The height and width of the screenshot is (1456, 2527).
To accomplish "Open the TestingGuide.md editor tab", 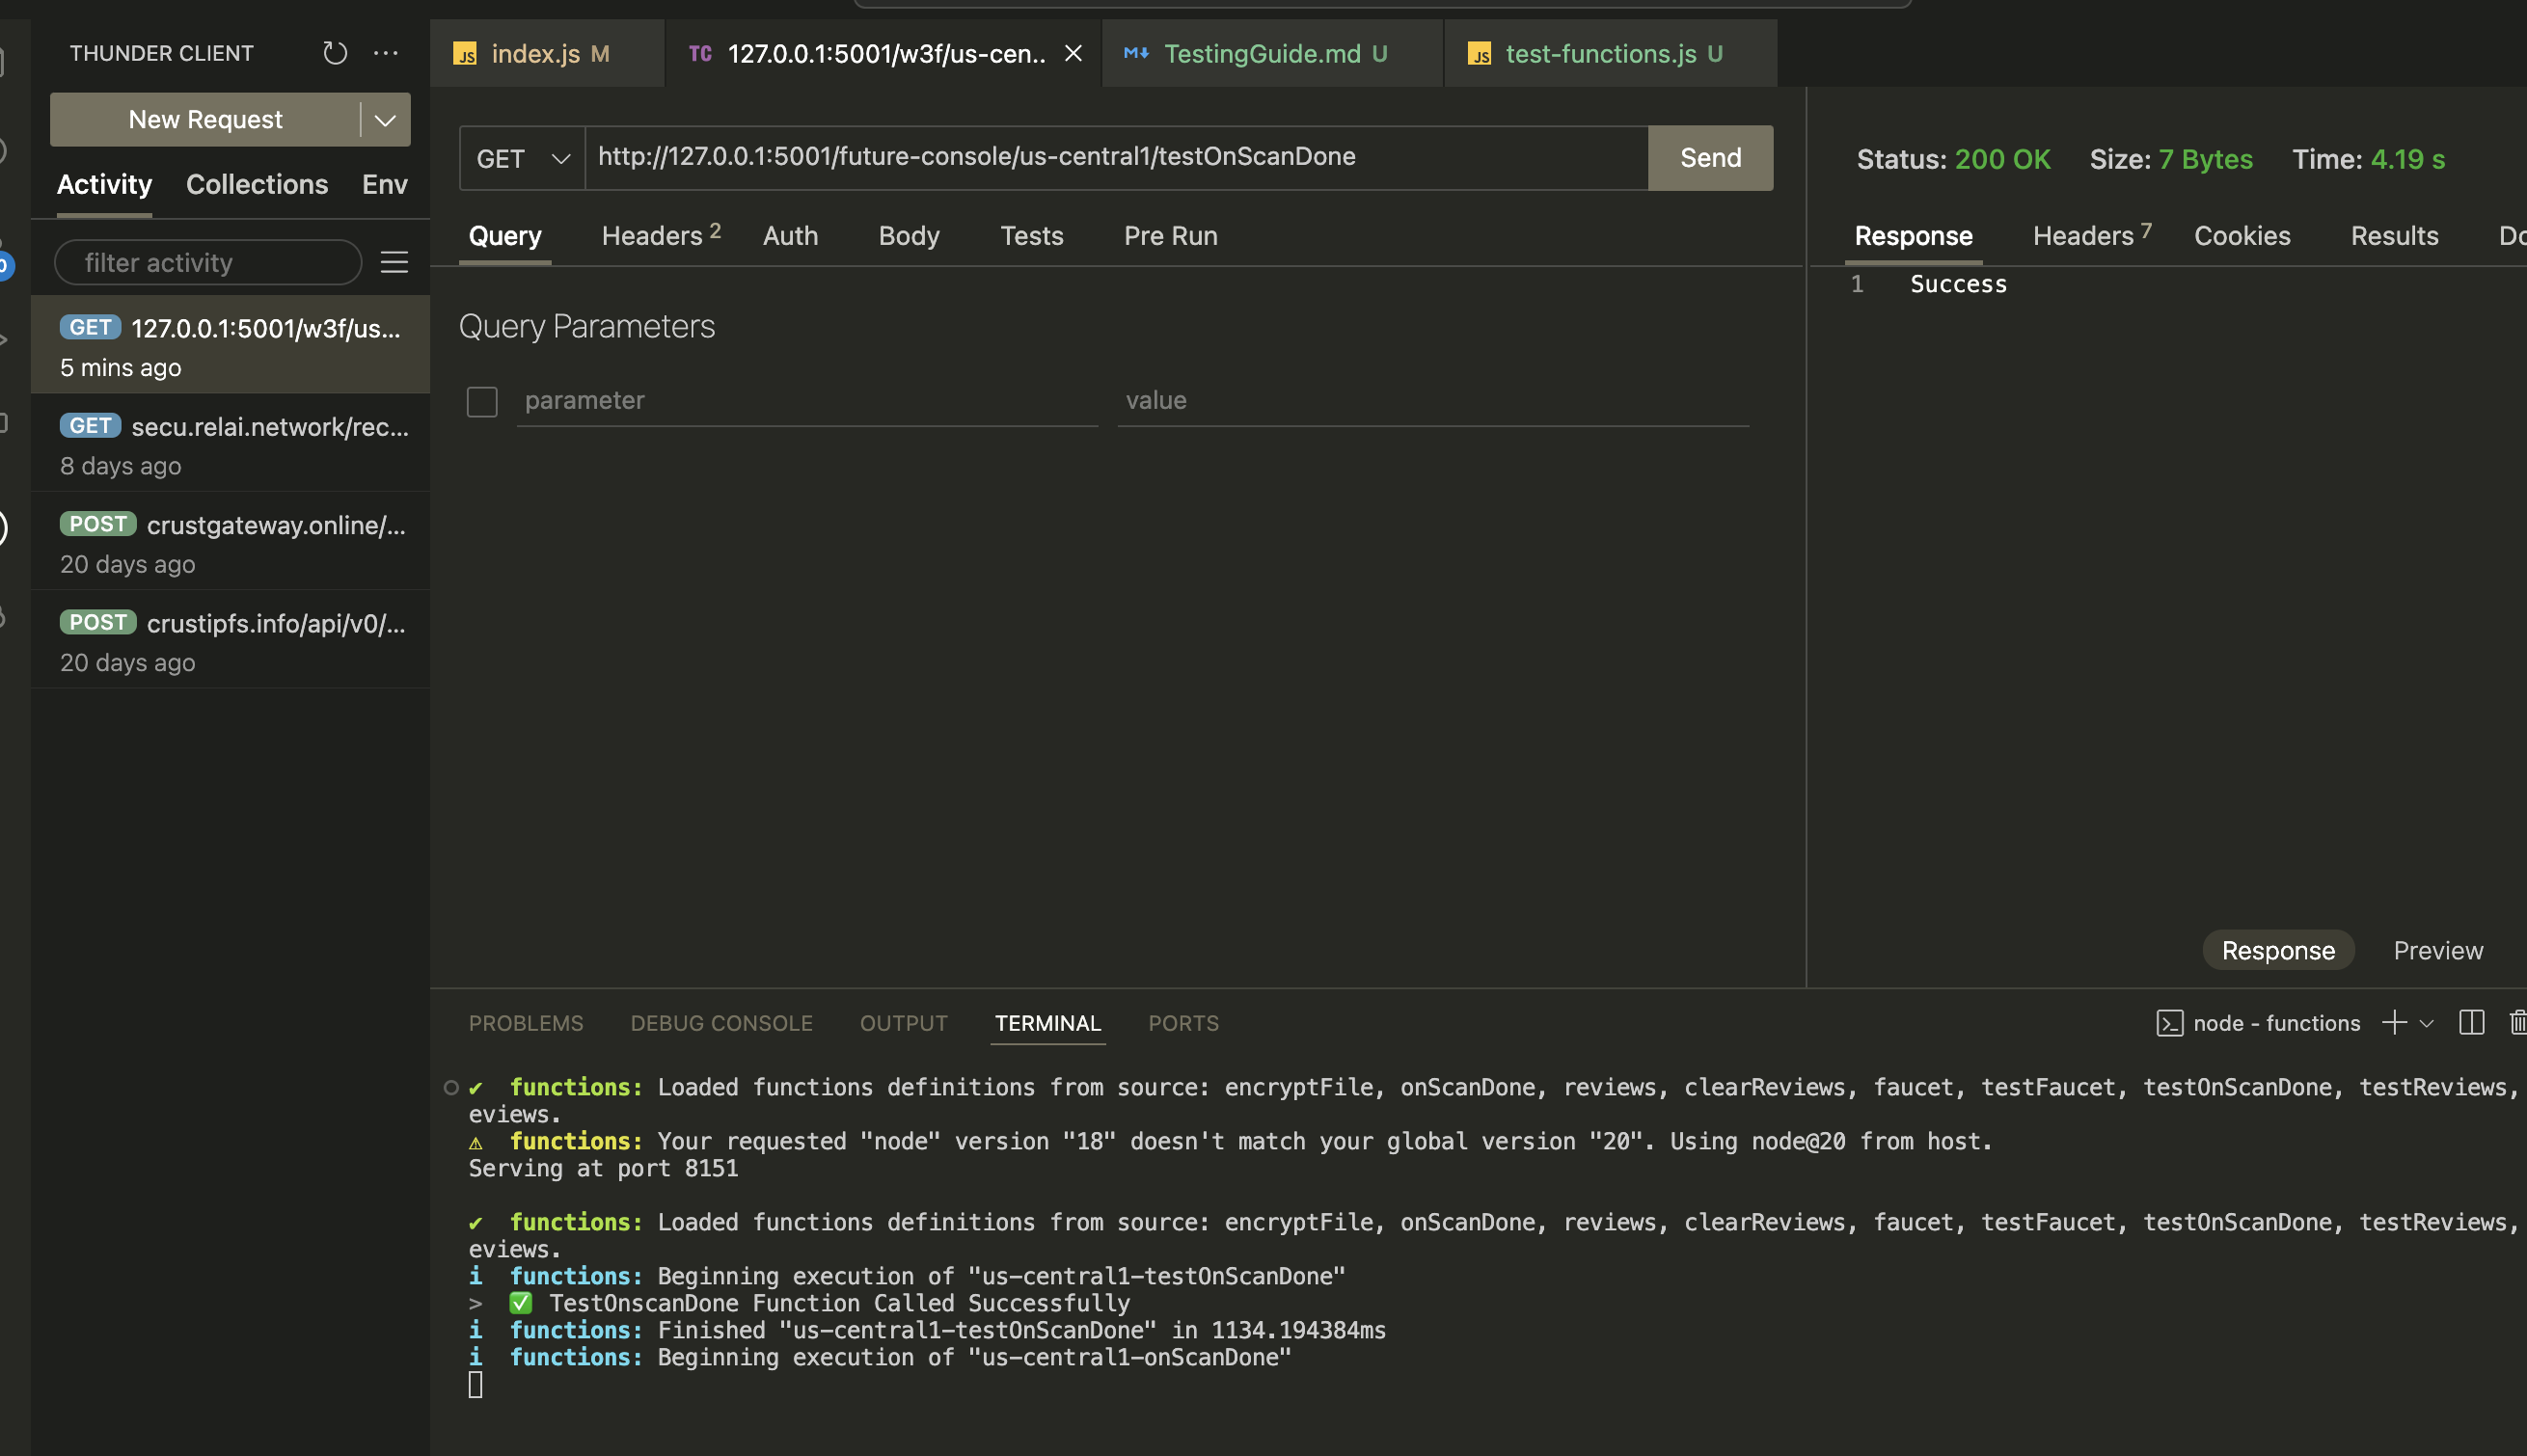I will coord(1272,54).
